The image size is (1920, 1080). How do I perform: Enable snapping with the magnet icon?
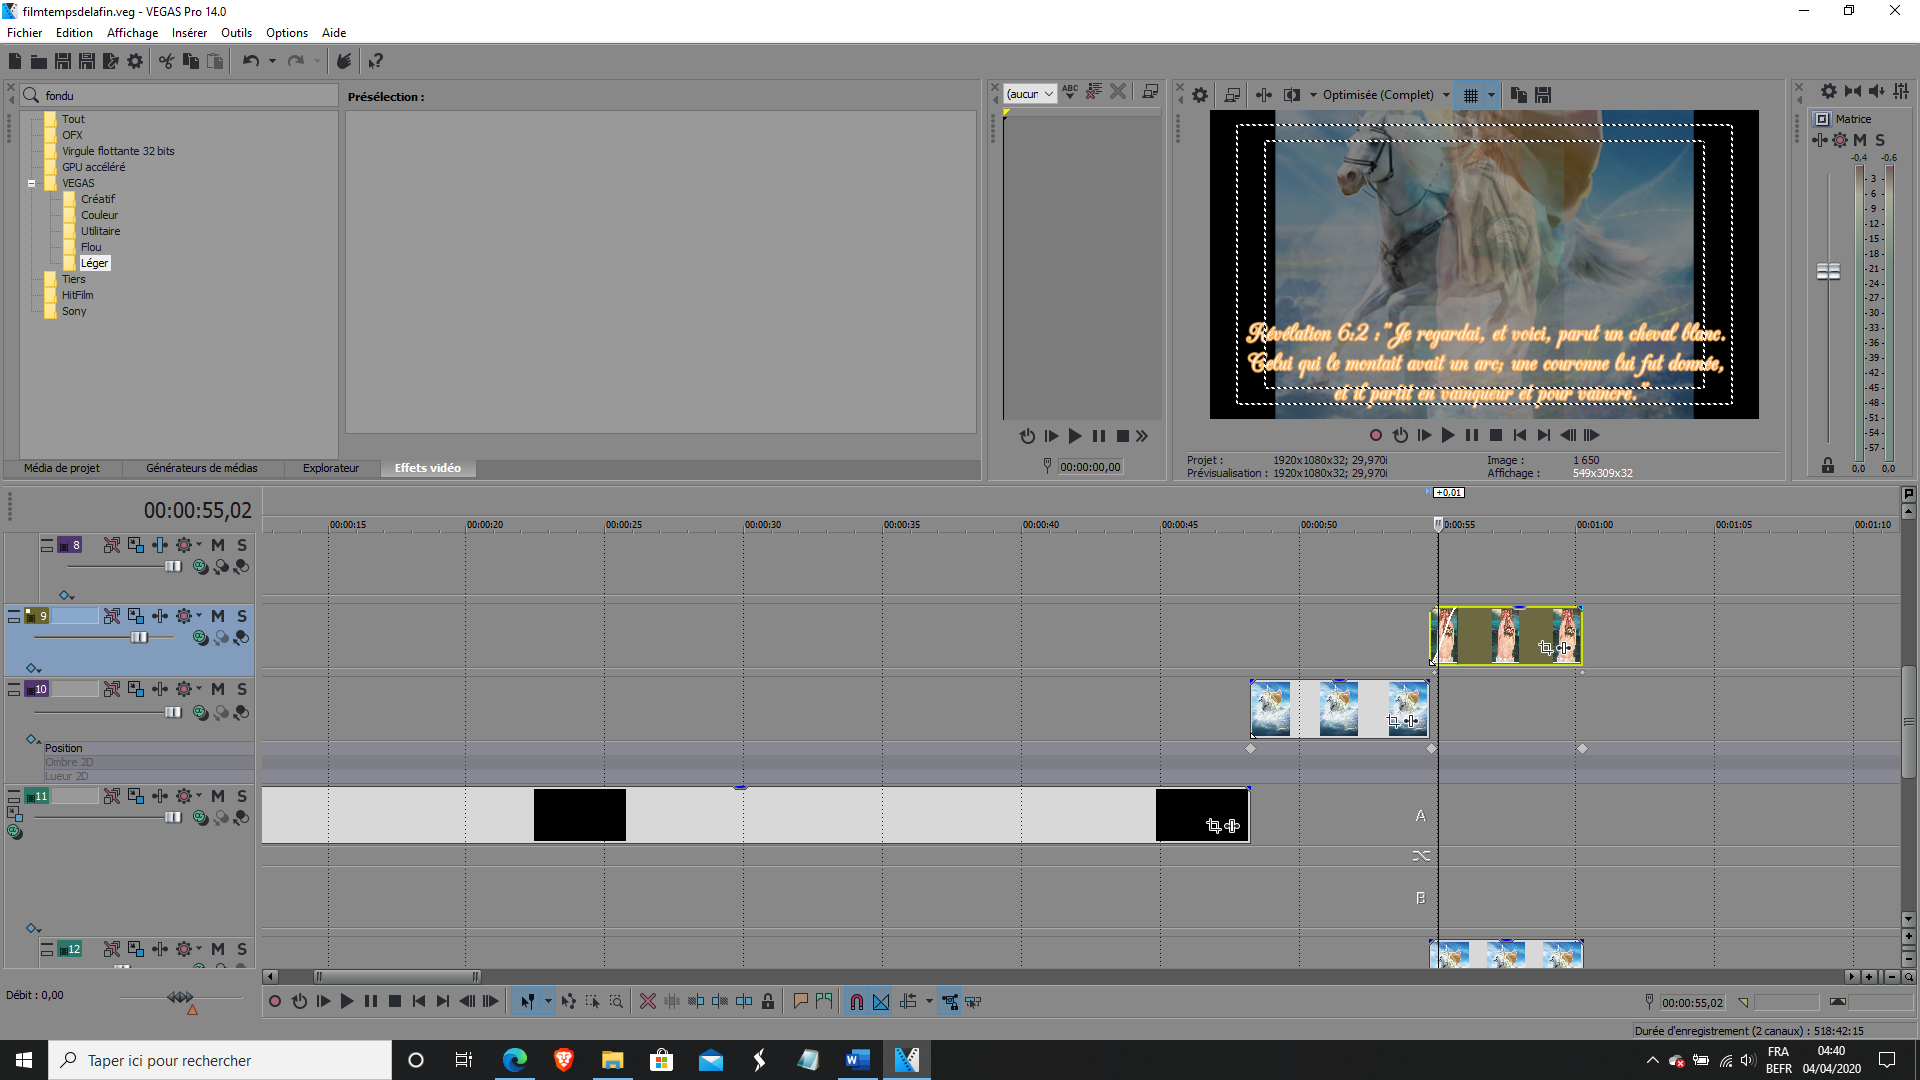[x=856, y=1002]
